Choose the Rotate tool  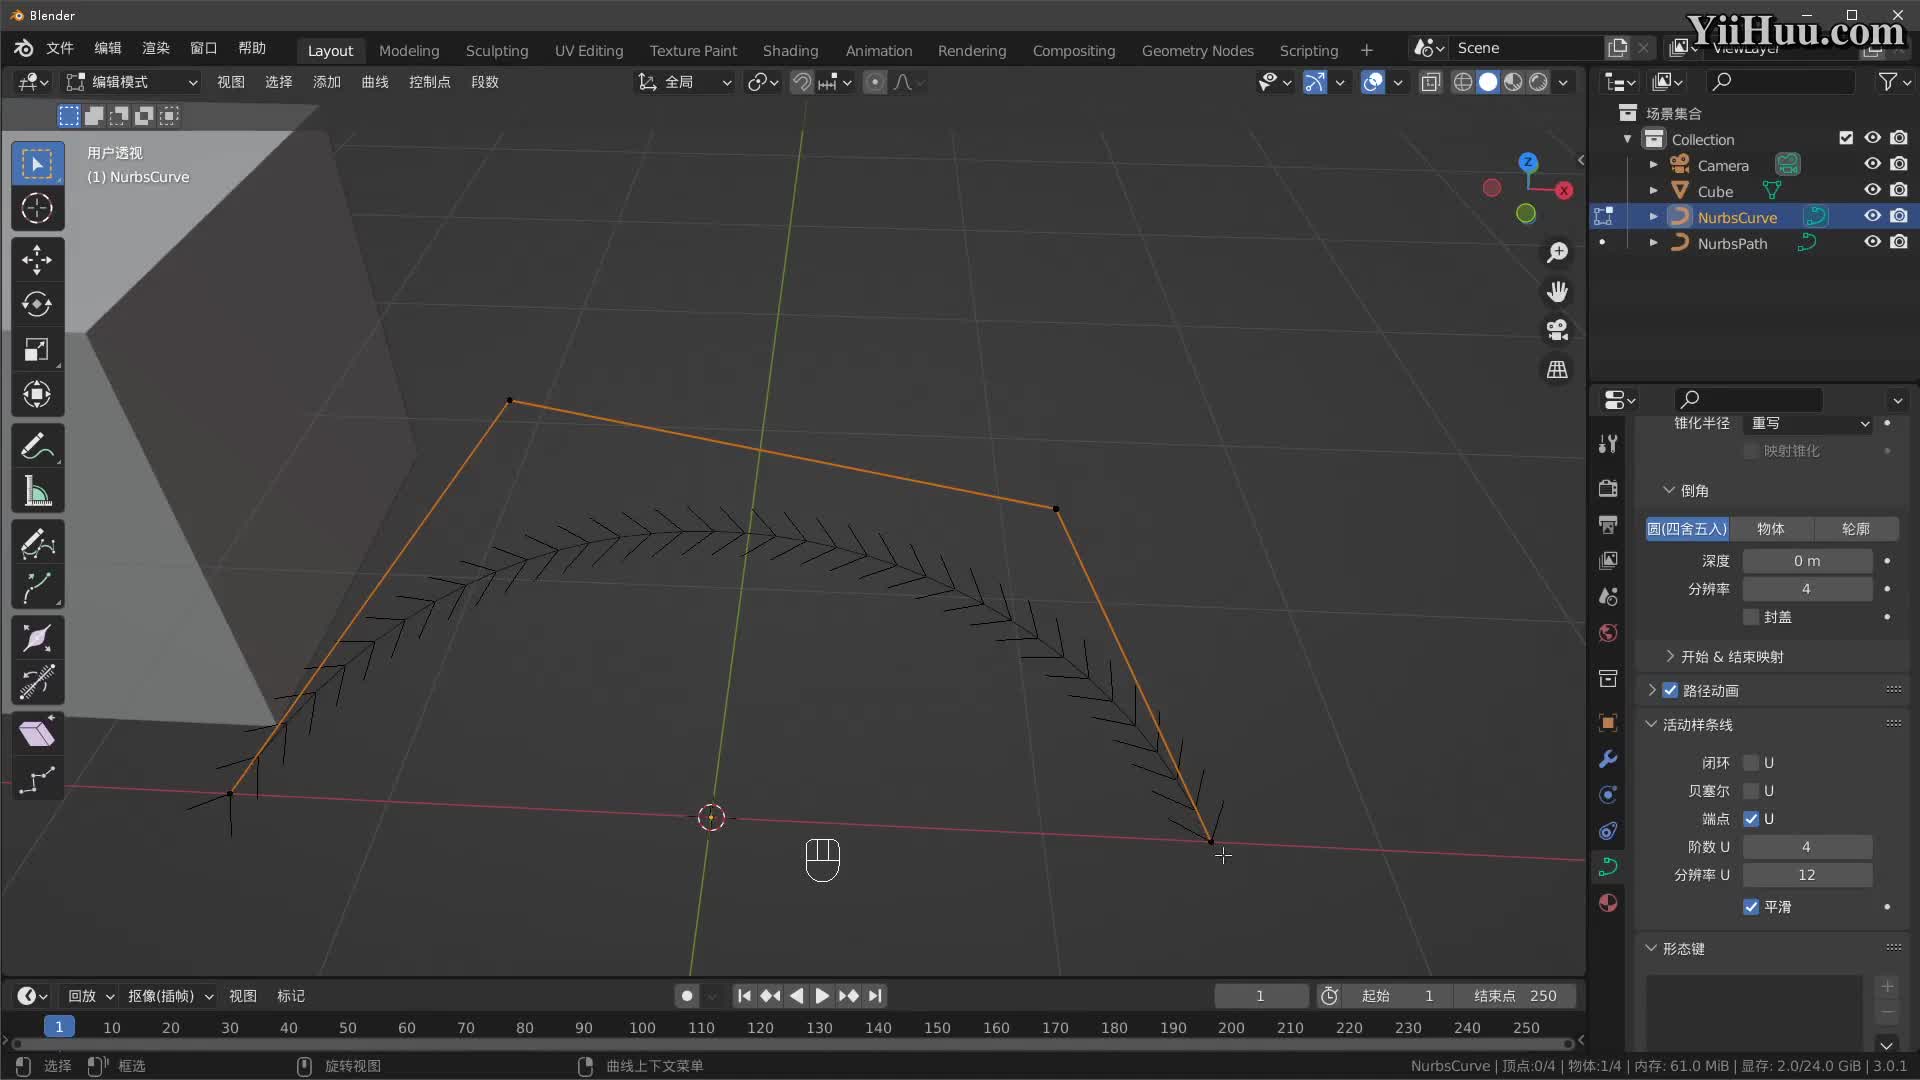click(37, 304)
